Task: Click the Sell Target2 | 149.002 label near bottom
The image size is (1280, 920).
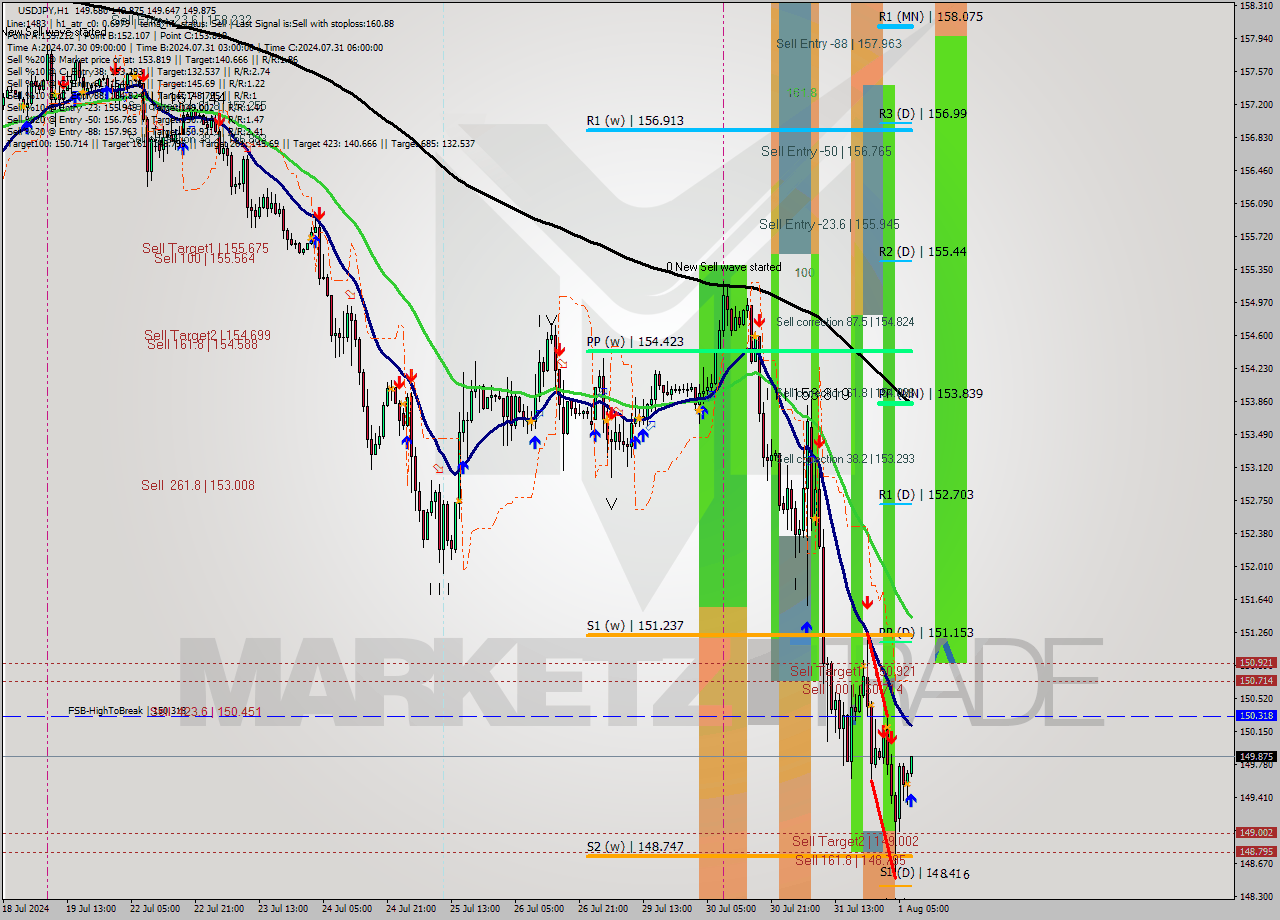Action: 855,842
